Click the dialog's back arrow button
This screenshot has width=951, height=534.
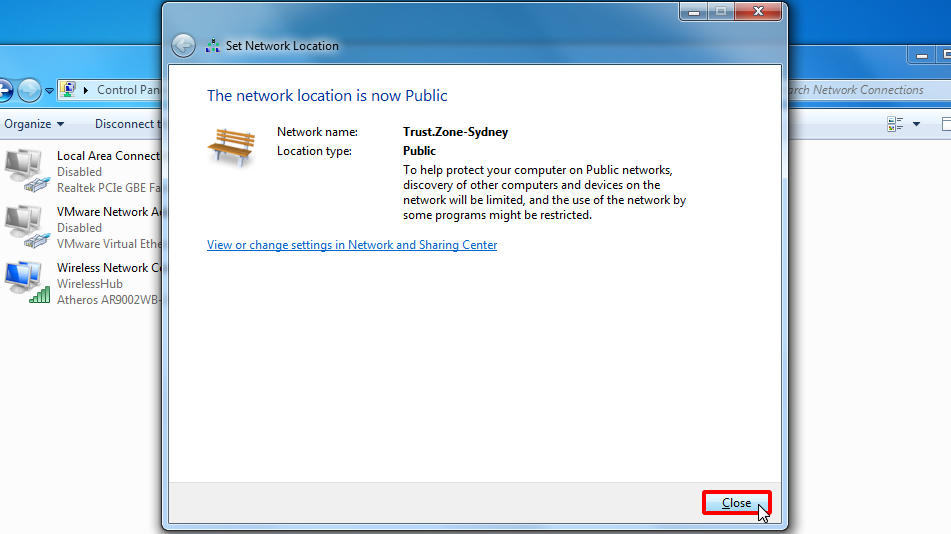coord(183,46)
